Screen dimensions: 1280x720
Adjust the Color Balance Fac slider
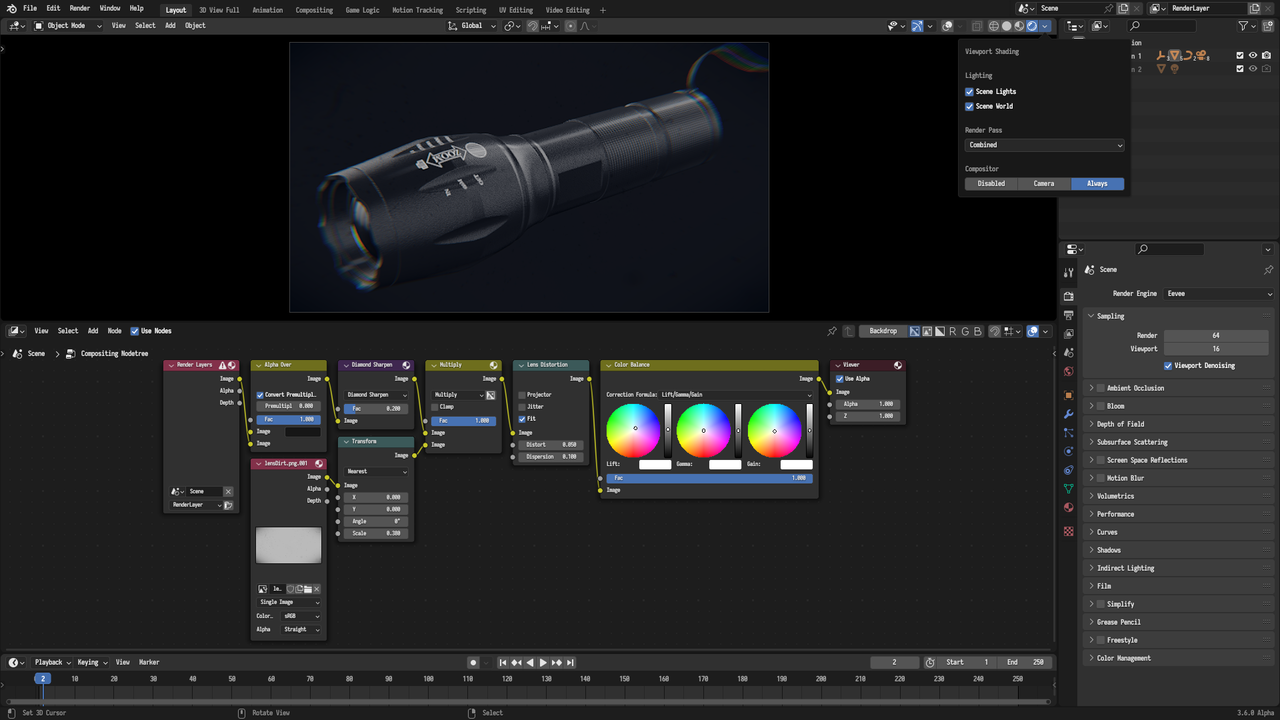pos(709,478)
